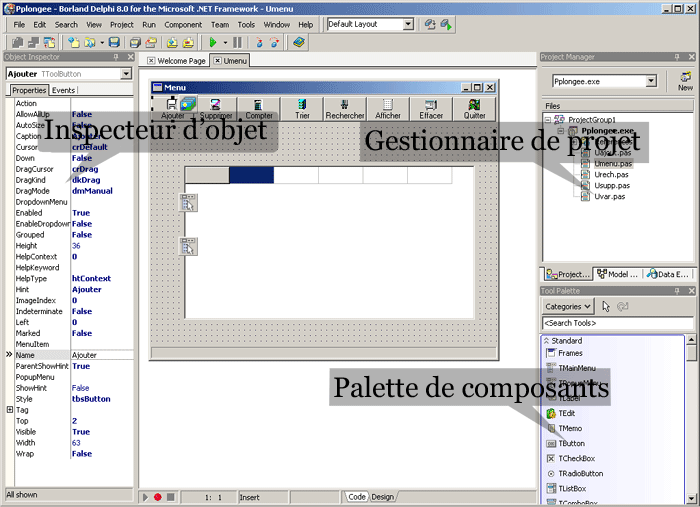Close the Umenu tab using x

217,61
